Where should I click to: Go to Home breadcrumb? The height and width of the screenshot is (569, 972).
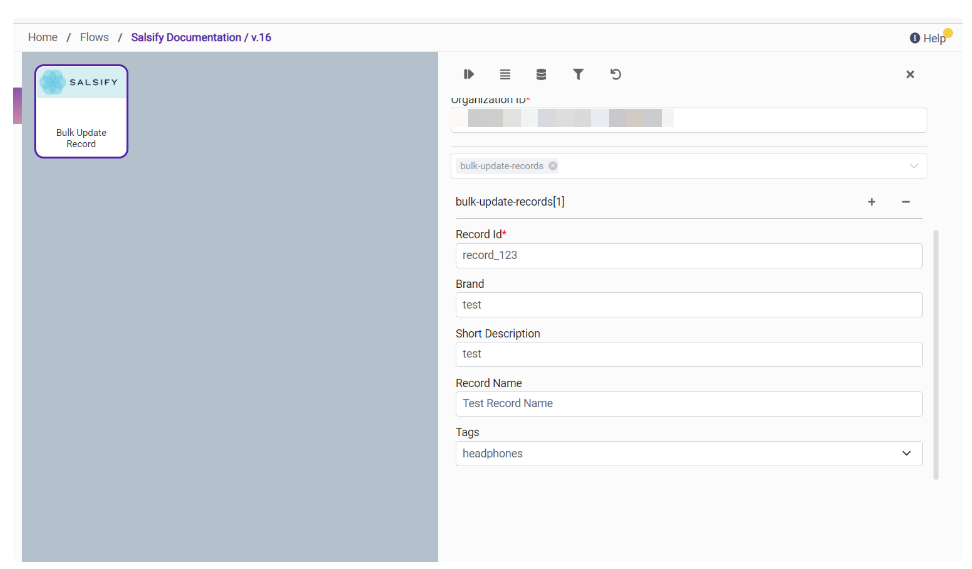tap(43, 37)
